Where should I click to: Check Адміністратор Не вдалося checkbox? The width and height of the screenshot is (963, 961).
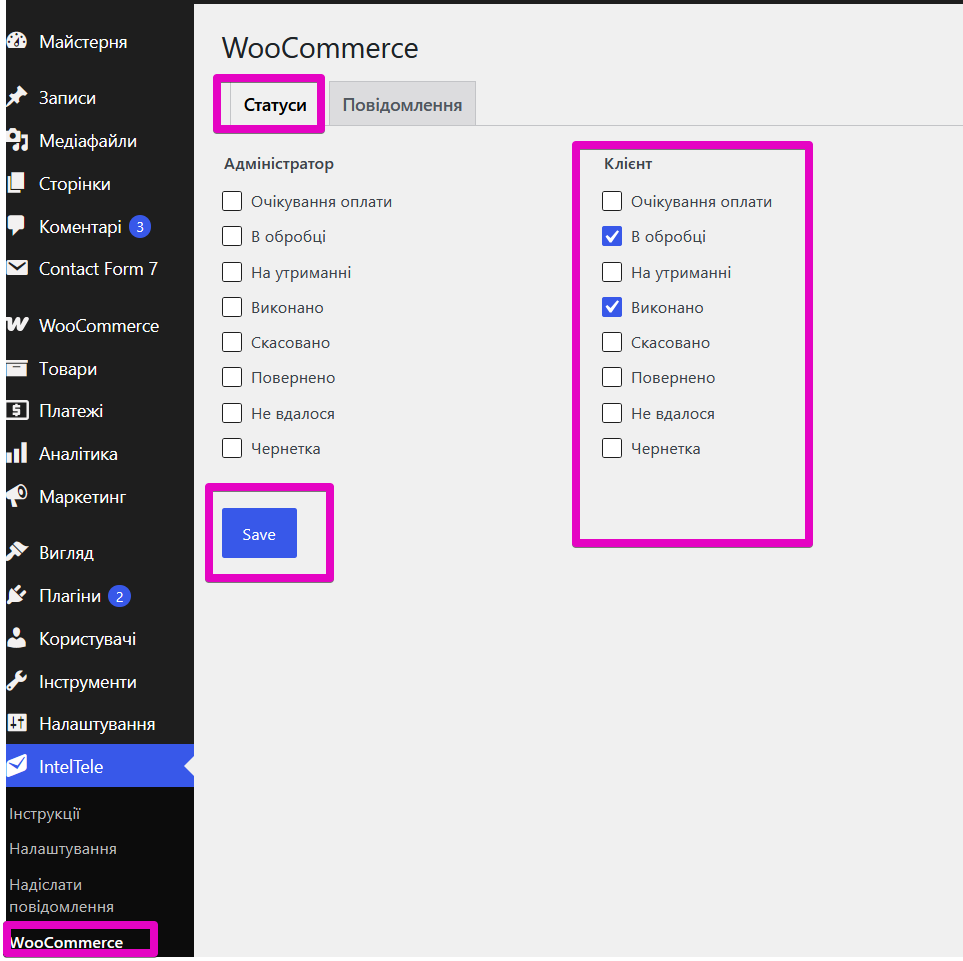coord(232,413)
